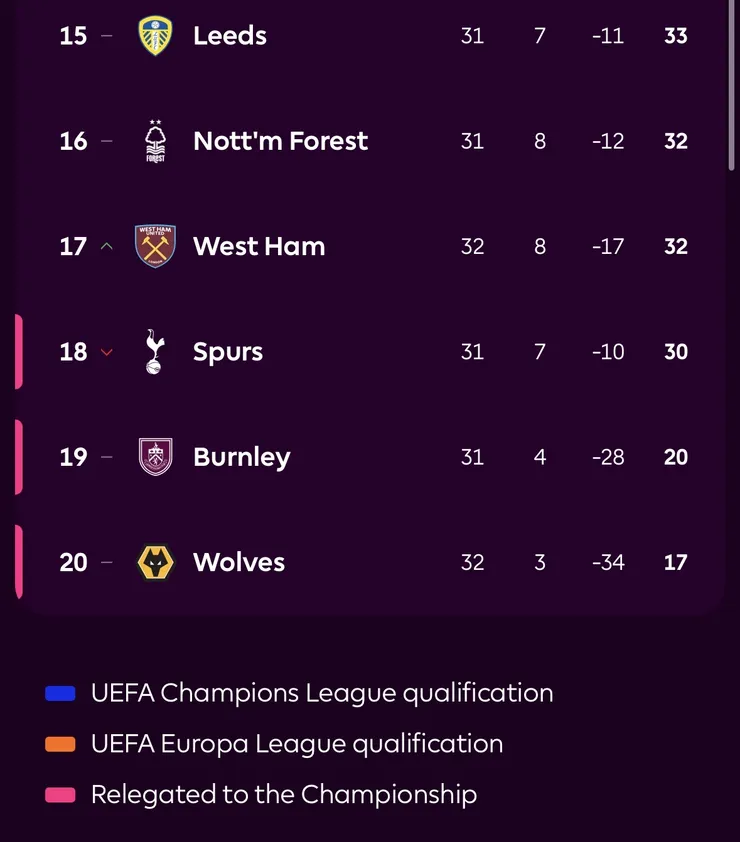
Task: Open the Burnley team name link
Action: coord(241,457)
